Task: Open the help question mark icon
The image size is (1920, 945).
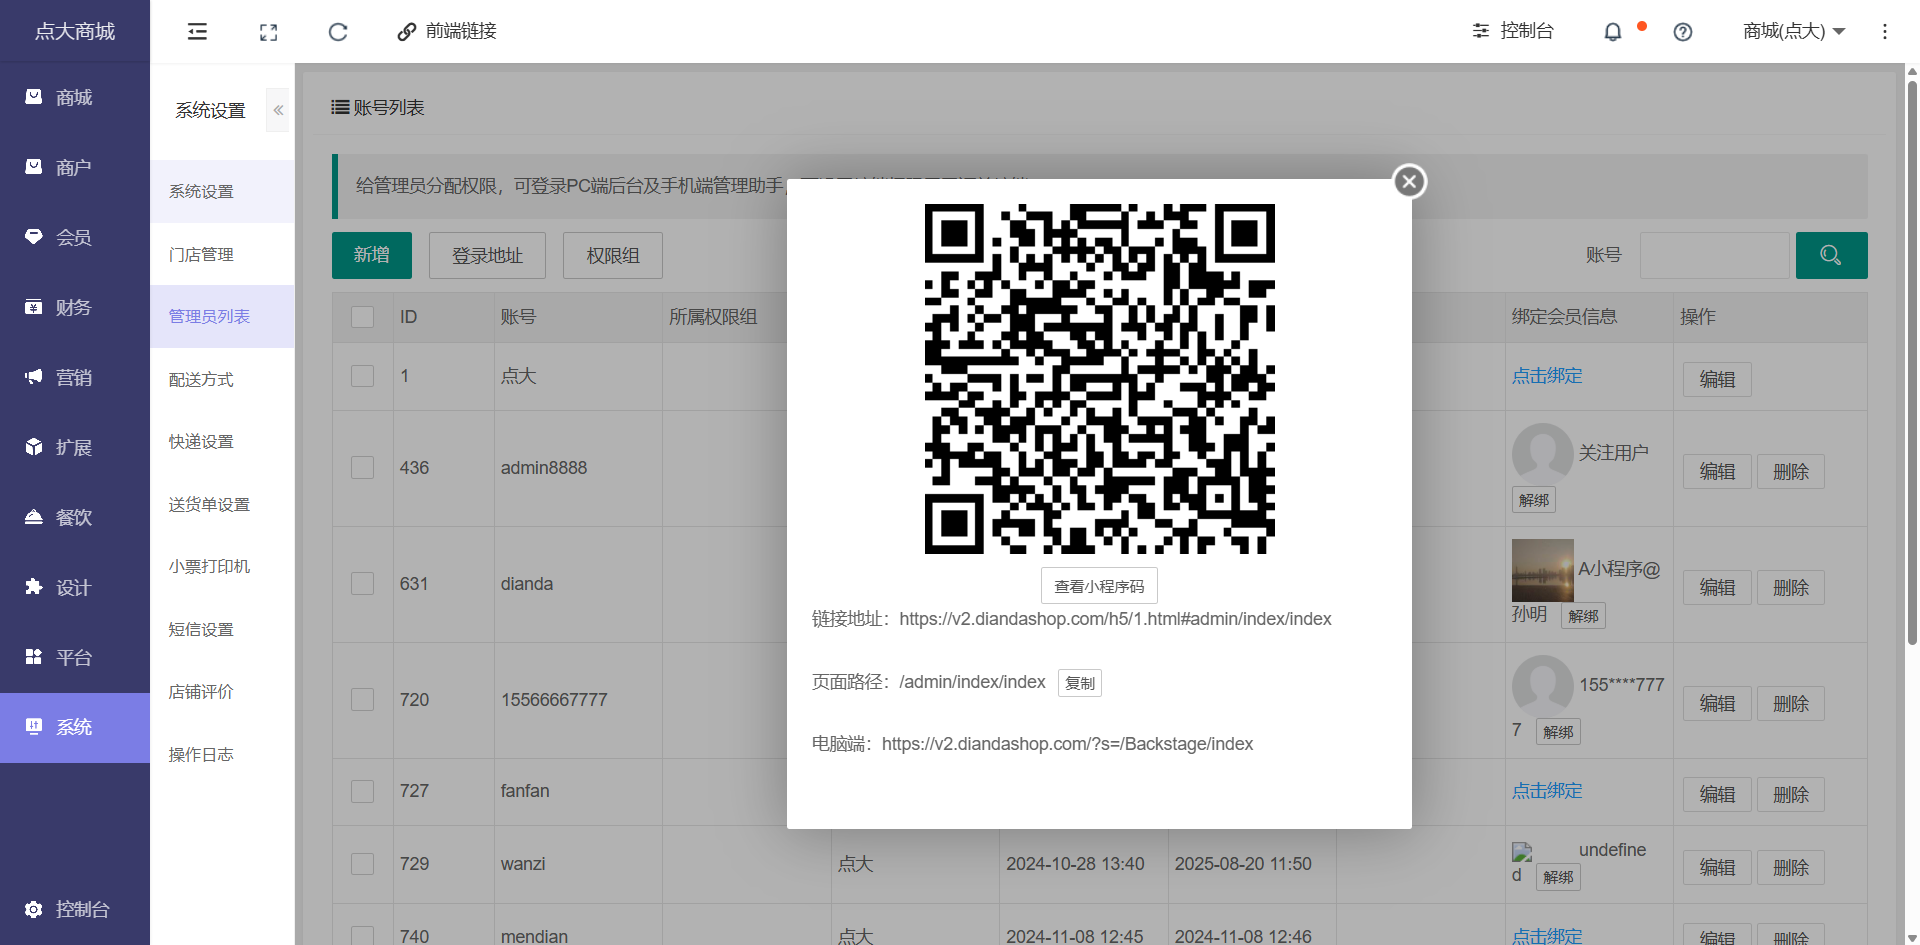Action: tap(1683, 32)
